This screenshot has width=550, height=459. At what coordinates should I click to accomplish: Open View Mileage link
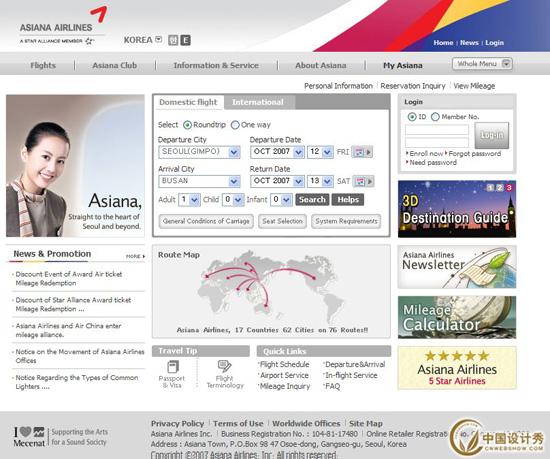click(x=474, y=86)
